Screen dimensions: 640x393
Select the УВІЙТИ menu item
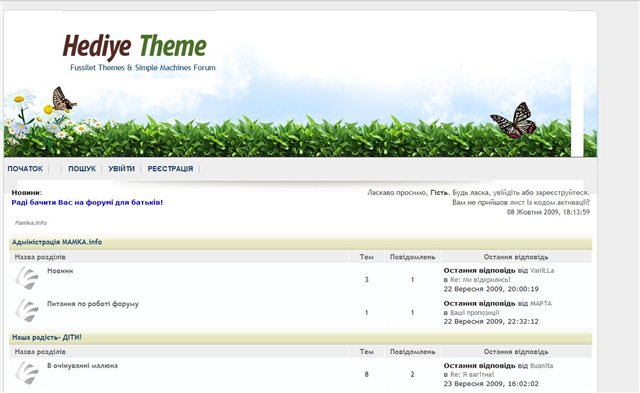pos(121,169)
